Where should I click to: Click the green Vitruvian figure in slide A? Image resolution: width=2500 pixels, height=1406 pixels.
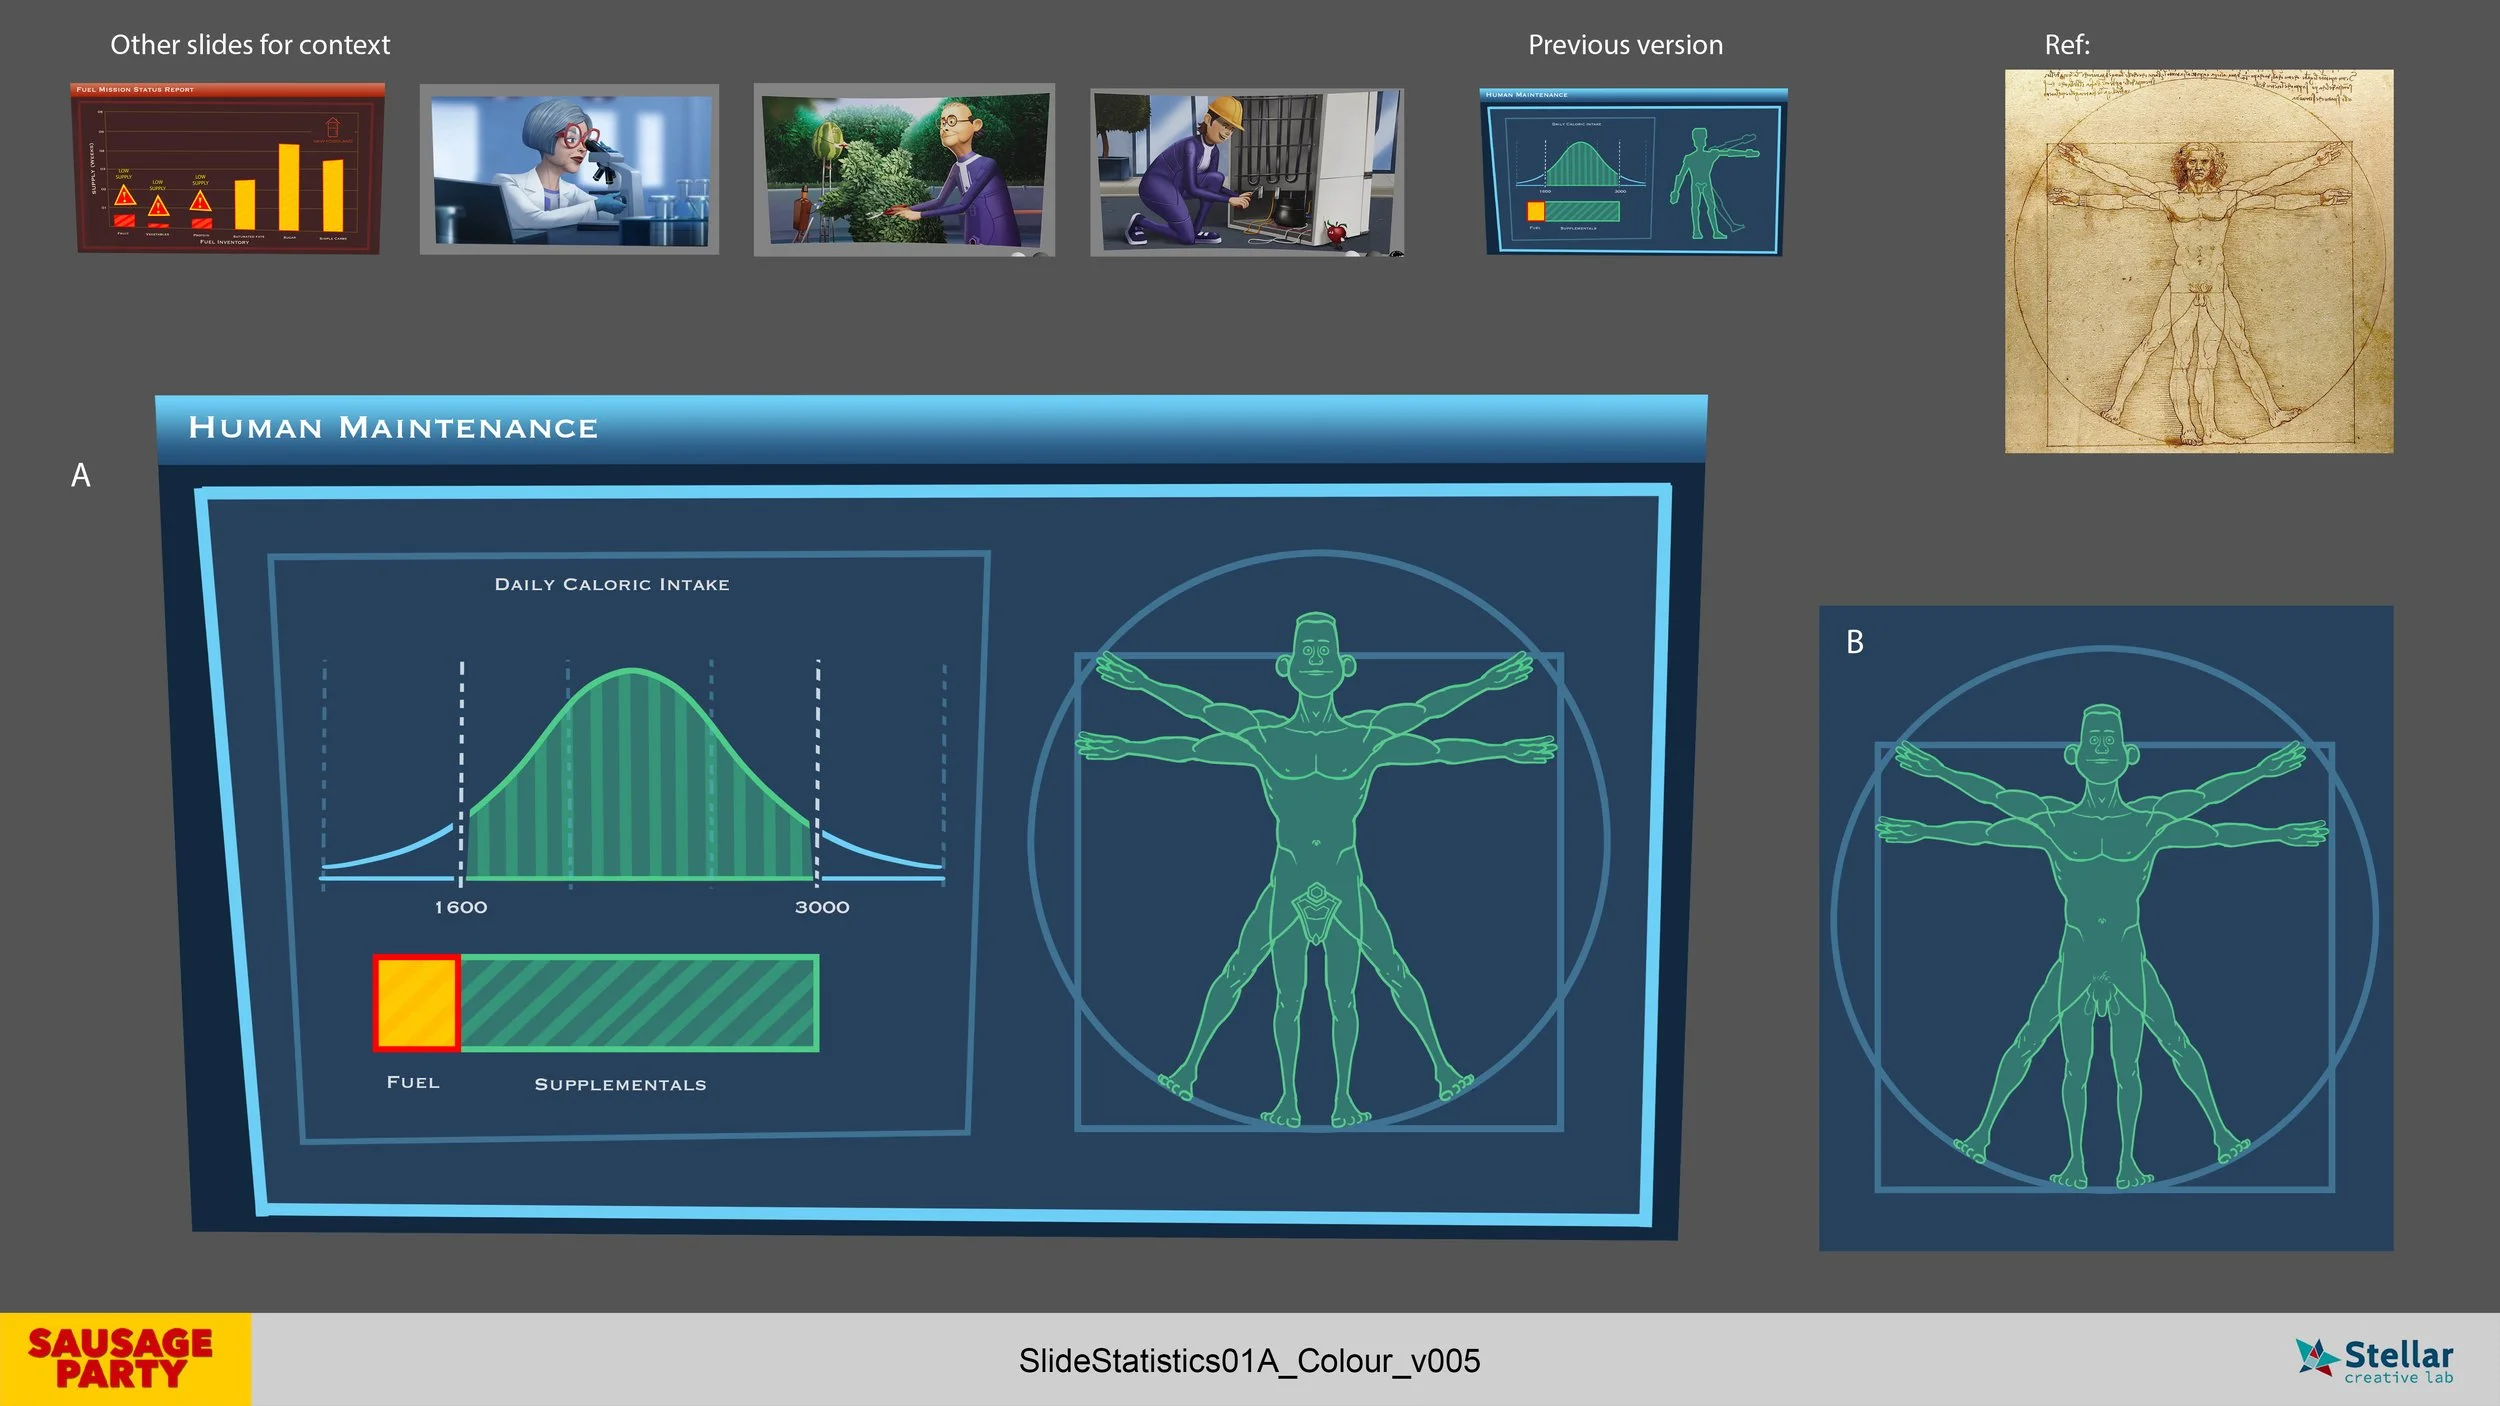(1317, 870)
